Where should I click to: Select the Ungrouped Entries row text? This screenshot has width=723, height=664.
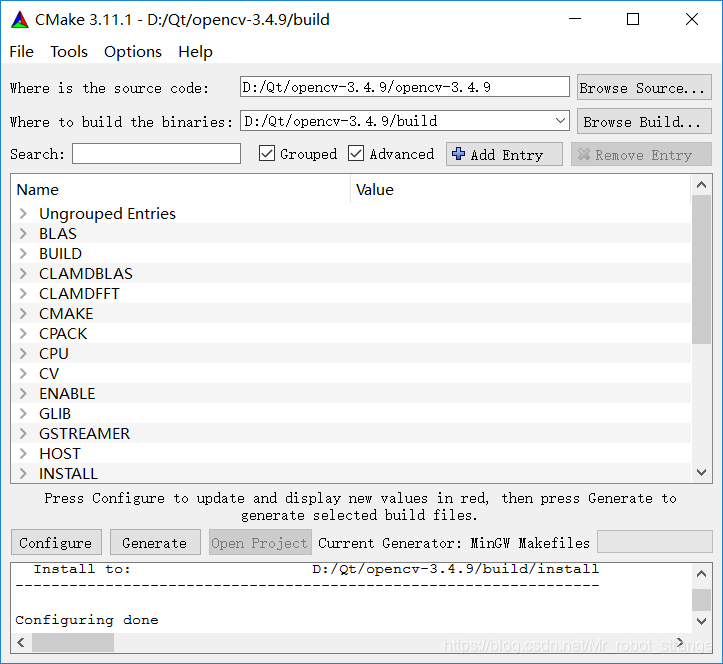pyautogui.click(x=107, y=213)
